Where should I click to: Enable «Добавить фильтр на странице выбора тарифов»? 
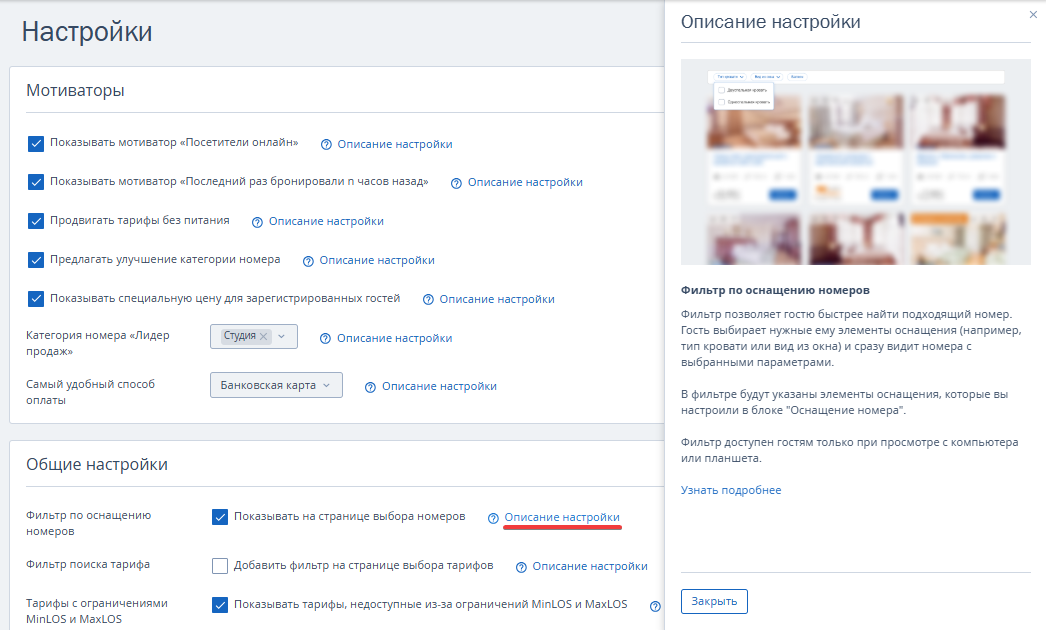(220, 566)
